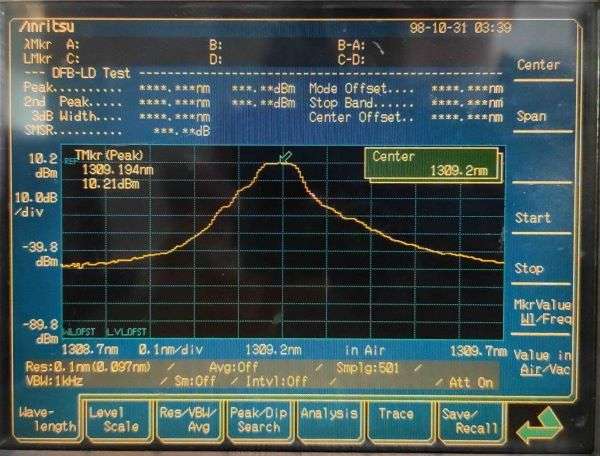Click the -39.8 dBm axis label
This screenshot has width=600, height=456.
(x=41, y=254)
